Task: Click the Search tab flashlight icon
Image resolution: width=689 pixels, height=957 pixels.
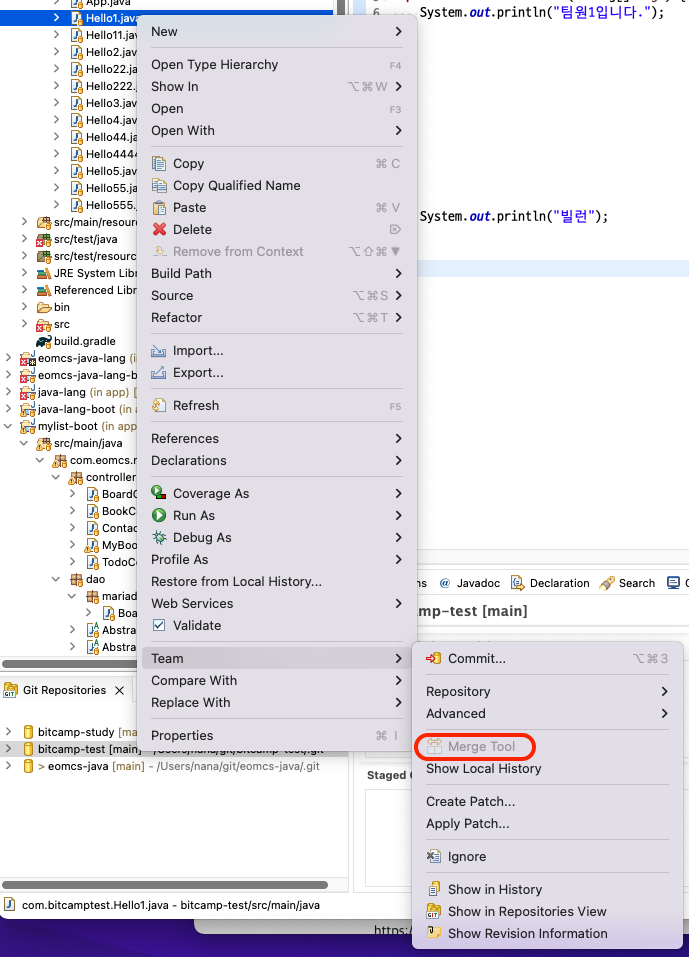Action: pyautogui.click(x=607, y=583)
